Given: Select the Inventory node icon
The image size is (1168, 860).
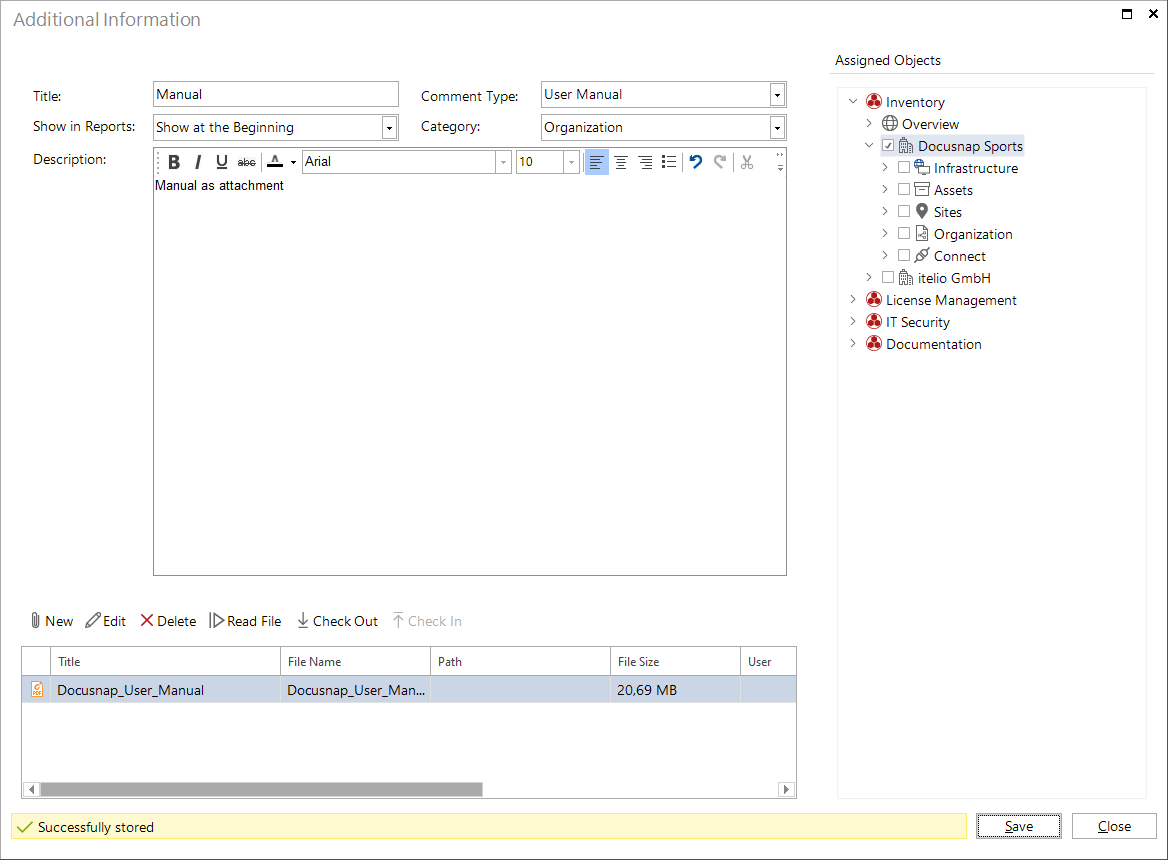Looking at the screenshot, I should coord(874,101).
